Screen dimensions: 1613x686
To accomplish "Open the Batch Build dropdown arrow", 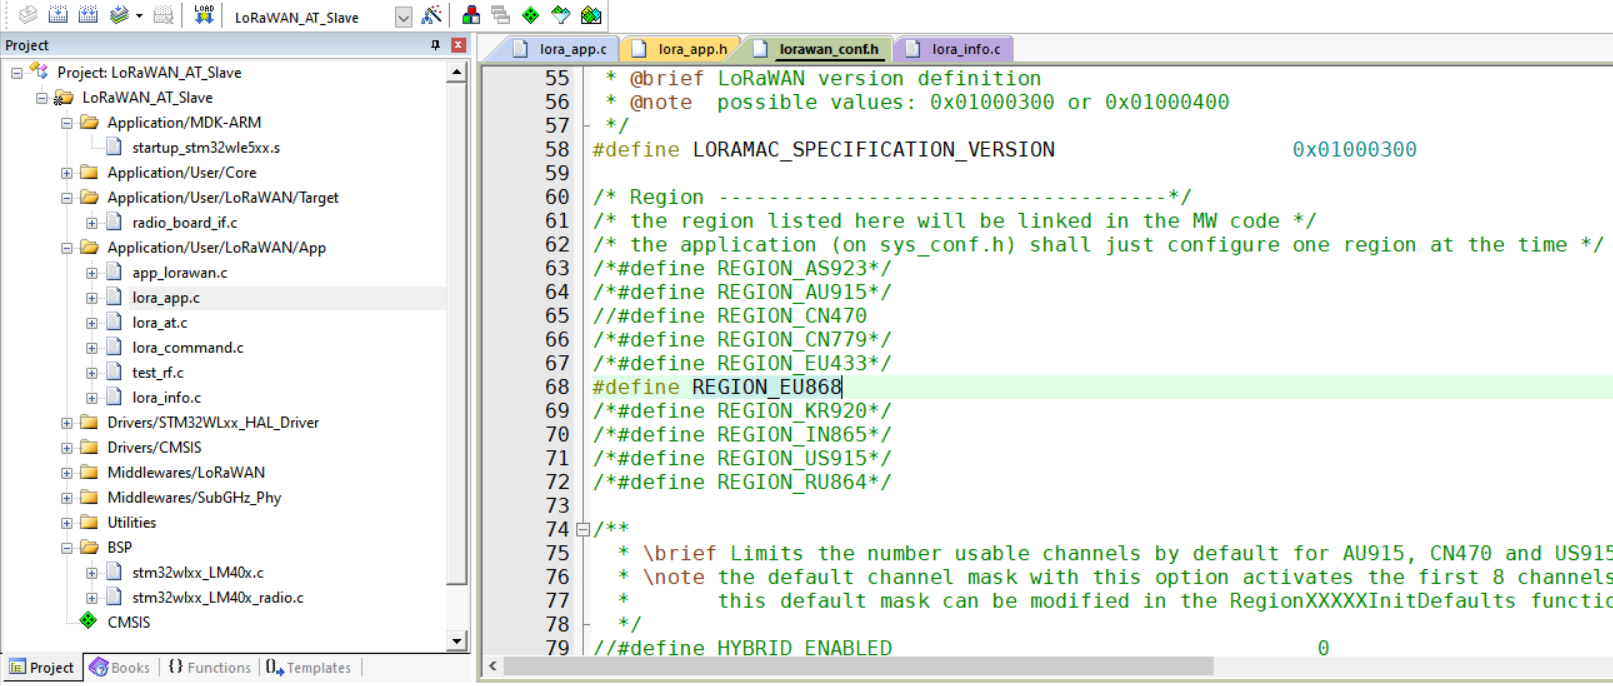I will pyautogui.click(x=139, y=16).
